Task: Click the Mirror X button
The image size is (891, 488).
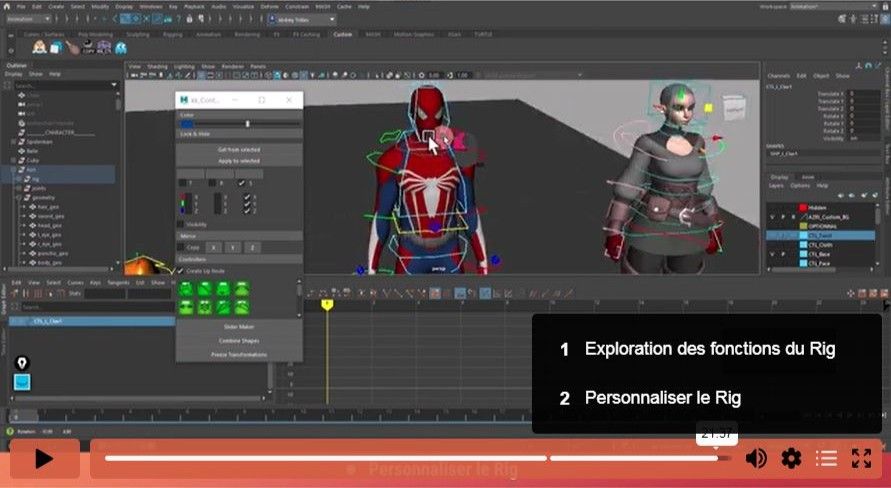Action: coord(213,248)
